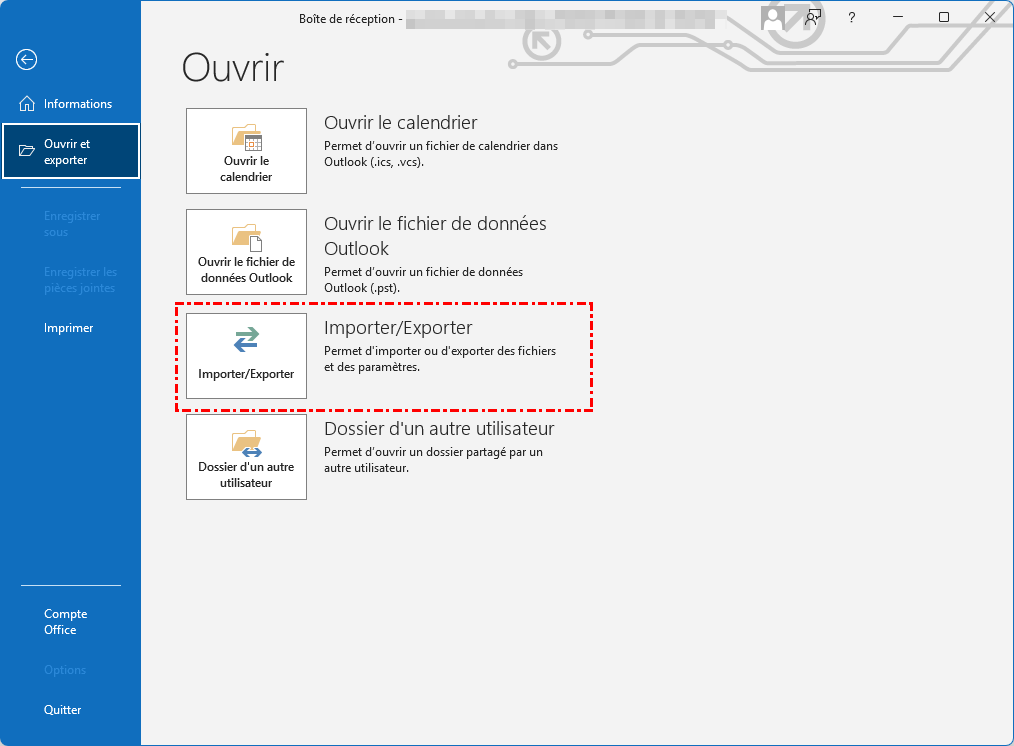The image size is (1014, 746).
Task: Click Ouvrir le fichier de données Outlook tile
Action: [246, 252]
